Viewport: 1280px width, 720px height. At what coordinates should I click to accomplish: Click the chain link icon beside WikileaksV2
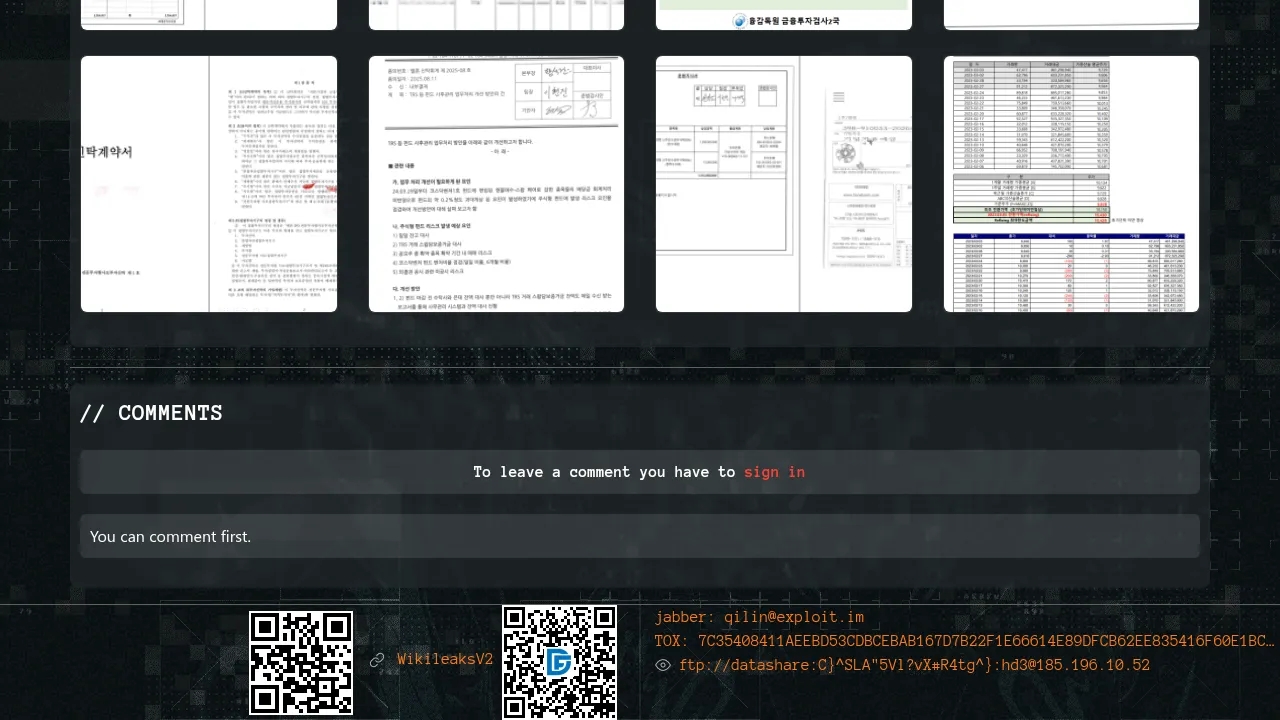pyautogui.click(x=377, y=660)
